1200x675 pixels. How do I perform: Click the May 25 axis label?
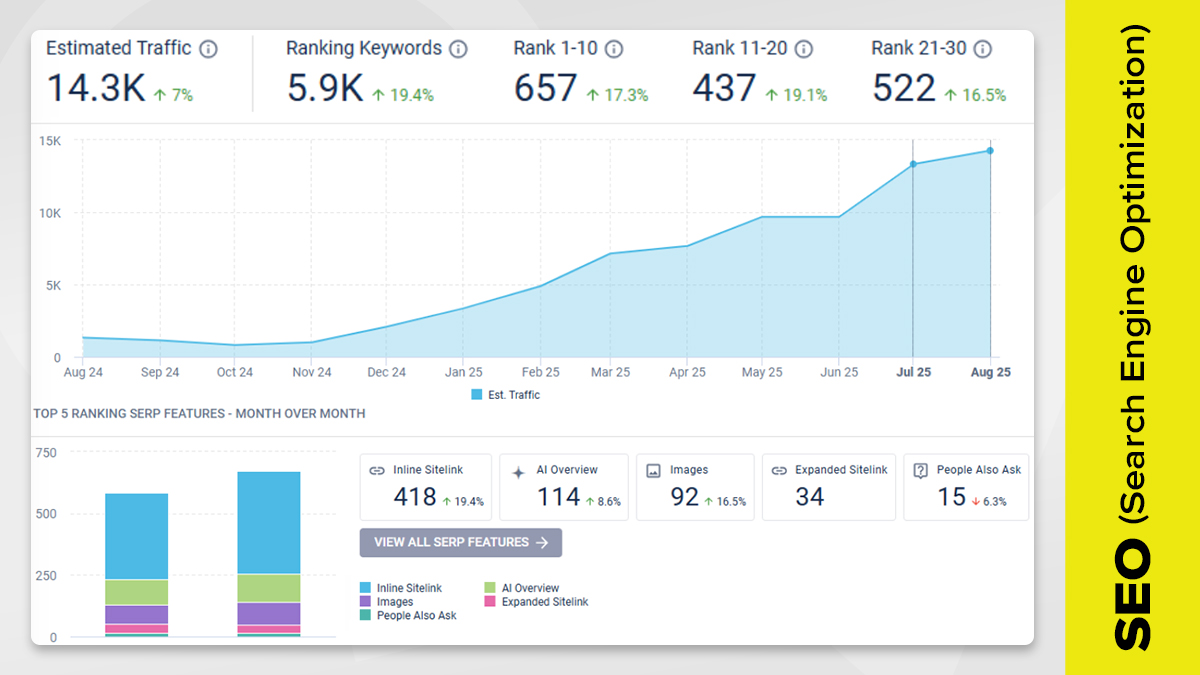click(x=762, y=372)
